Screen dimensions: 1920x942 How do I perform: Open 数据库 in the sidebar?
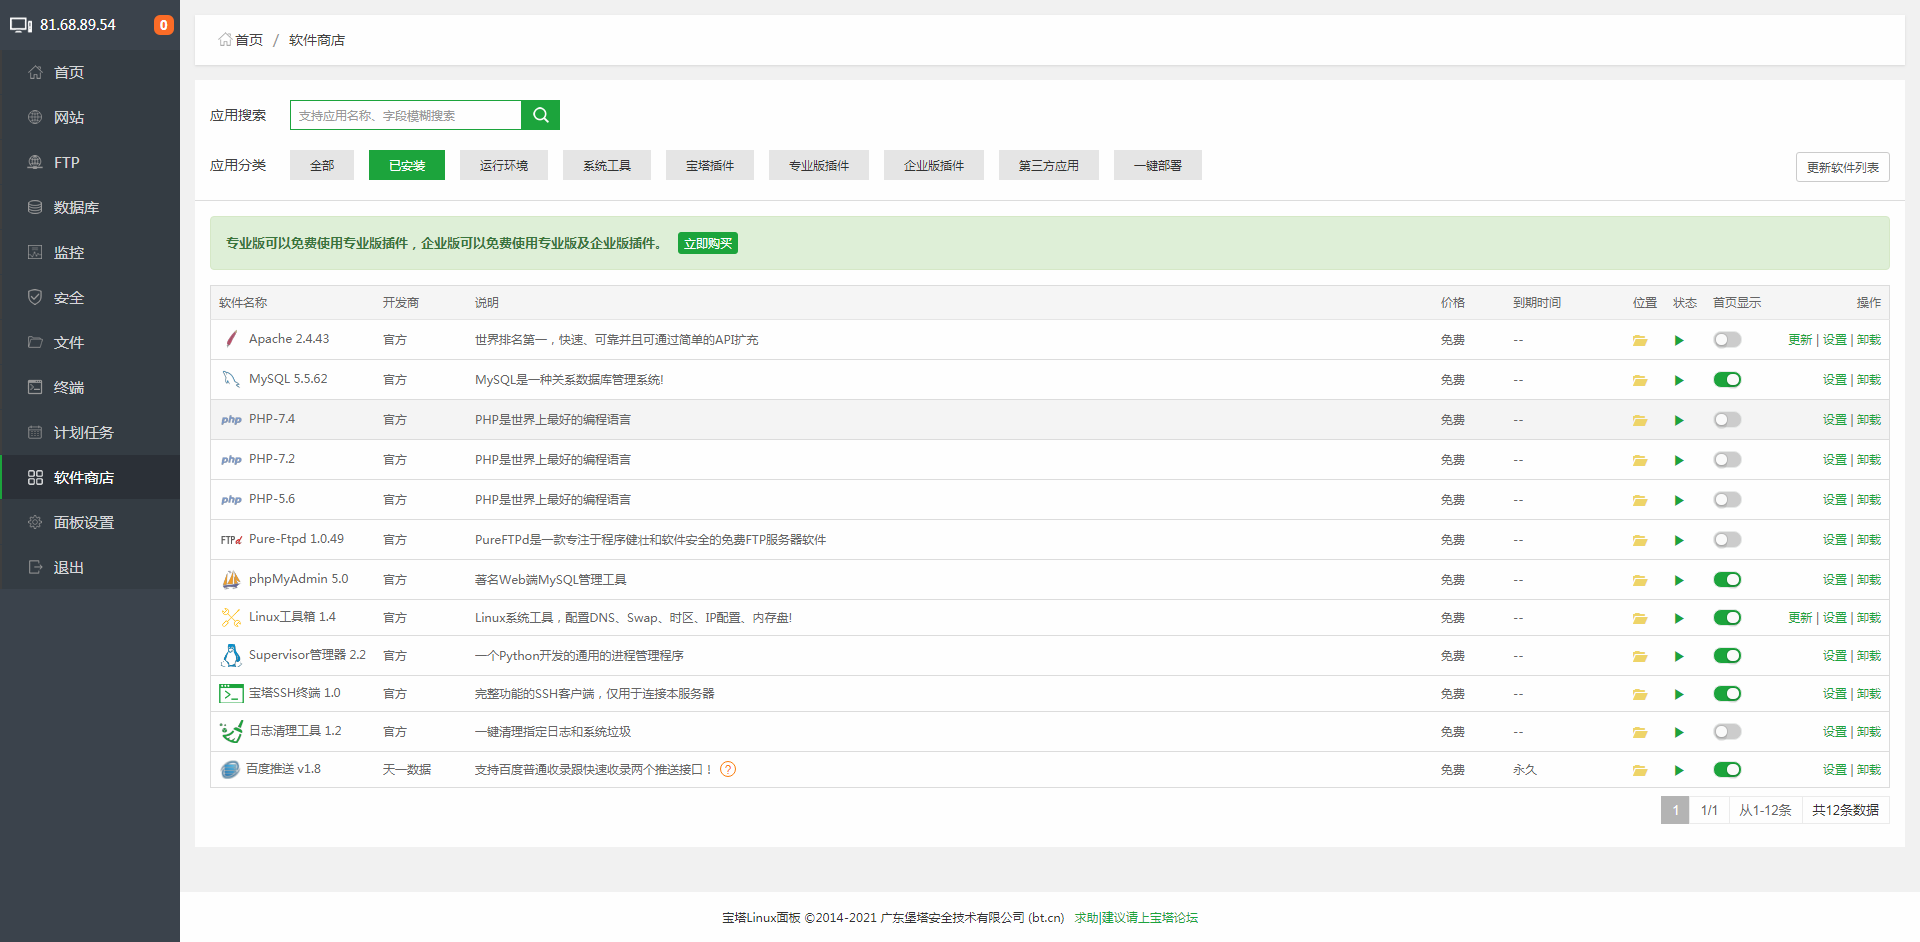[x=90, y=207]
